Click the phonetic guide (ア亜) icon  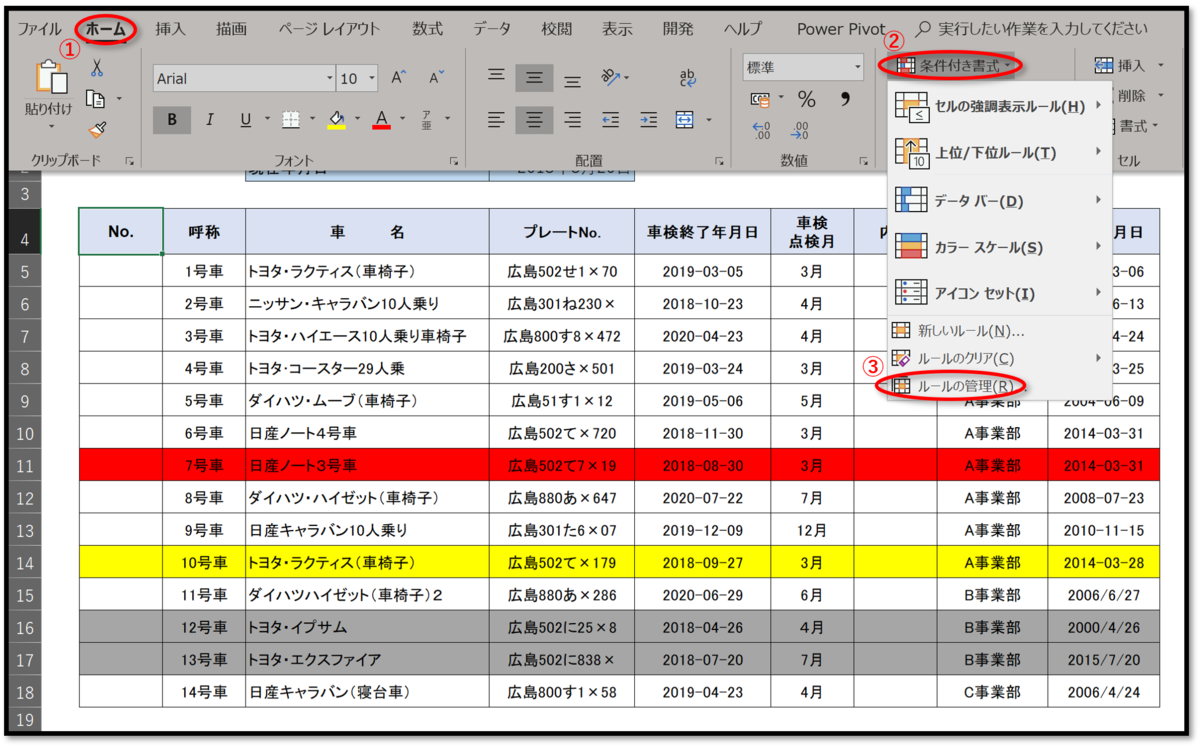[x=426, y=120]
